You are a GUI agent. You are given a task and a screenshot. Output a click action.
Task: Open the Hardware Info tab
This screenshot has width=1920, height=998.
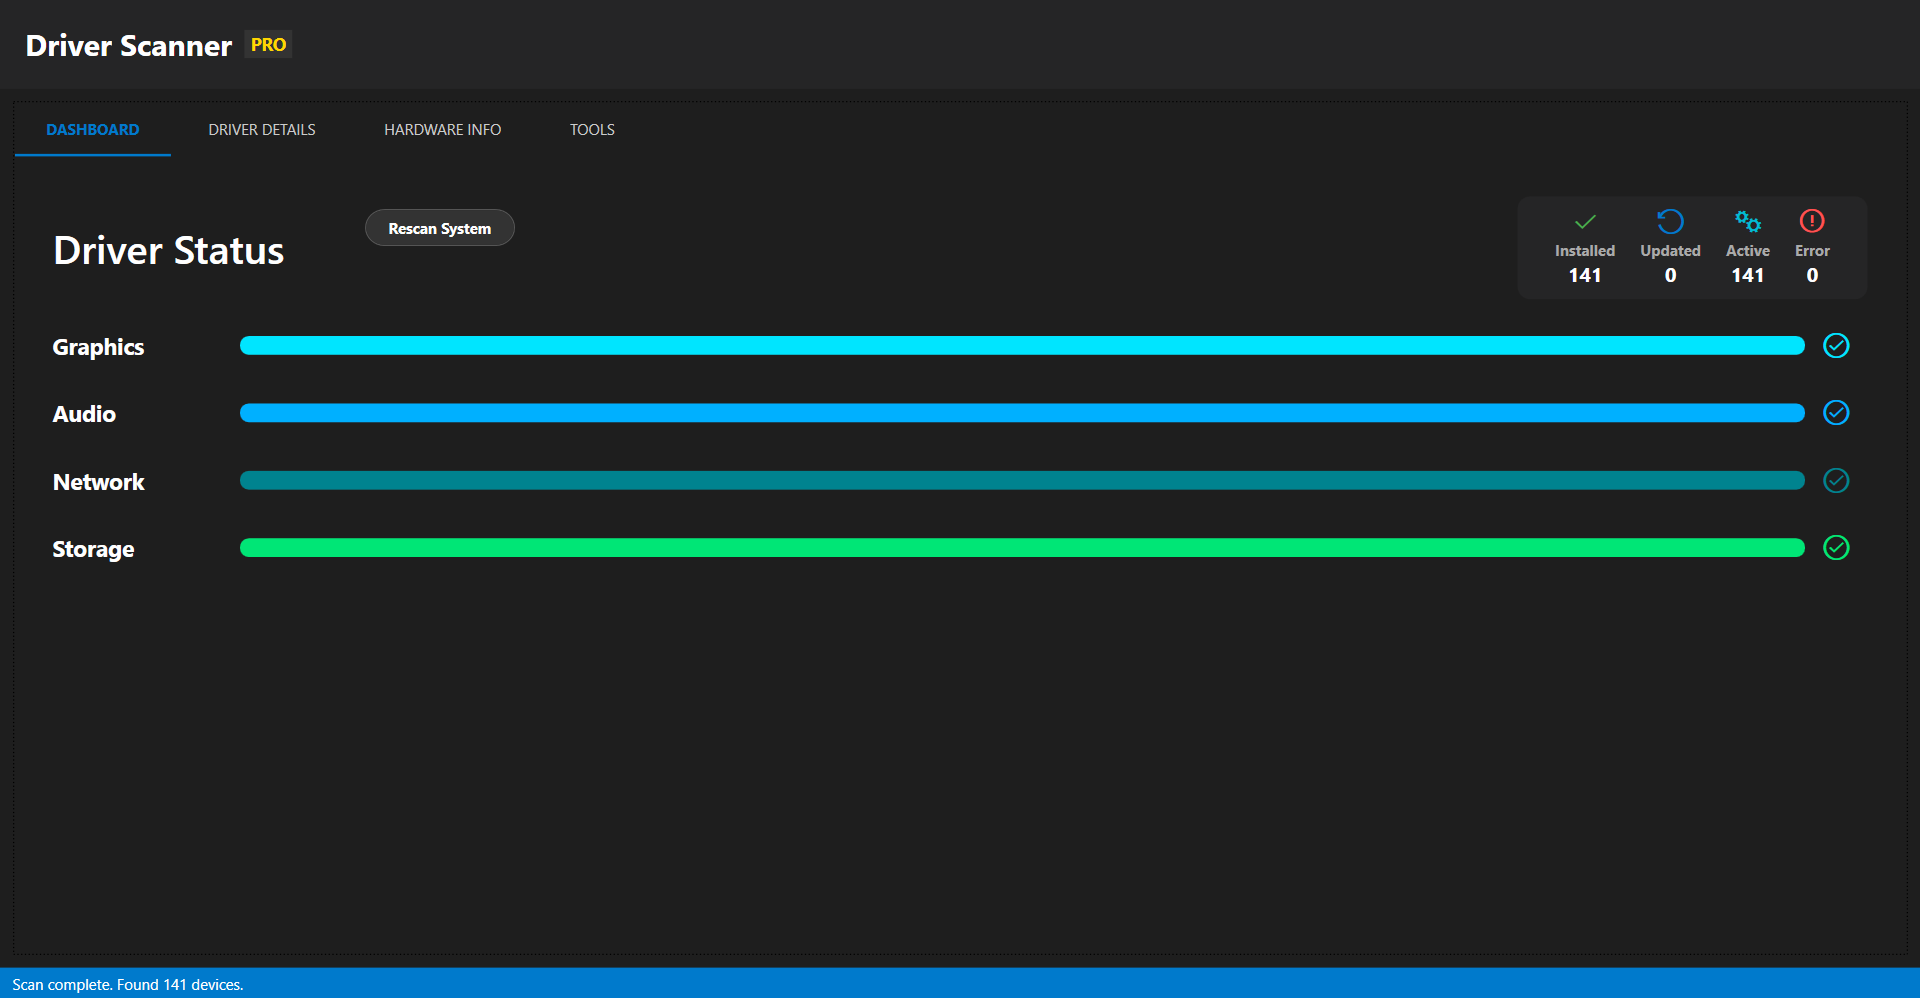pos(442,129)
